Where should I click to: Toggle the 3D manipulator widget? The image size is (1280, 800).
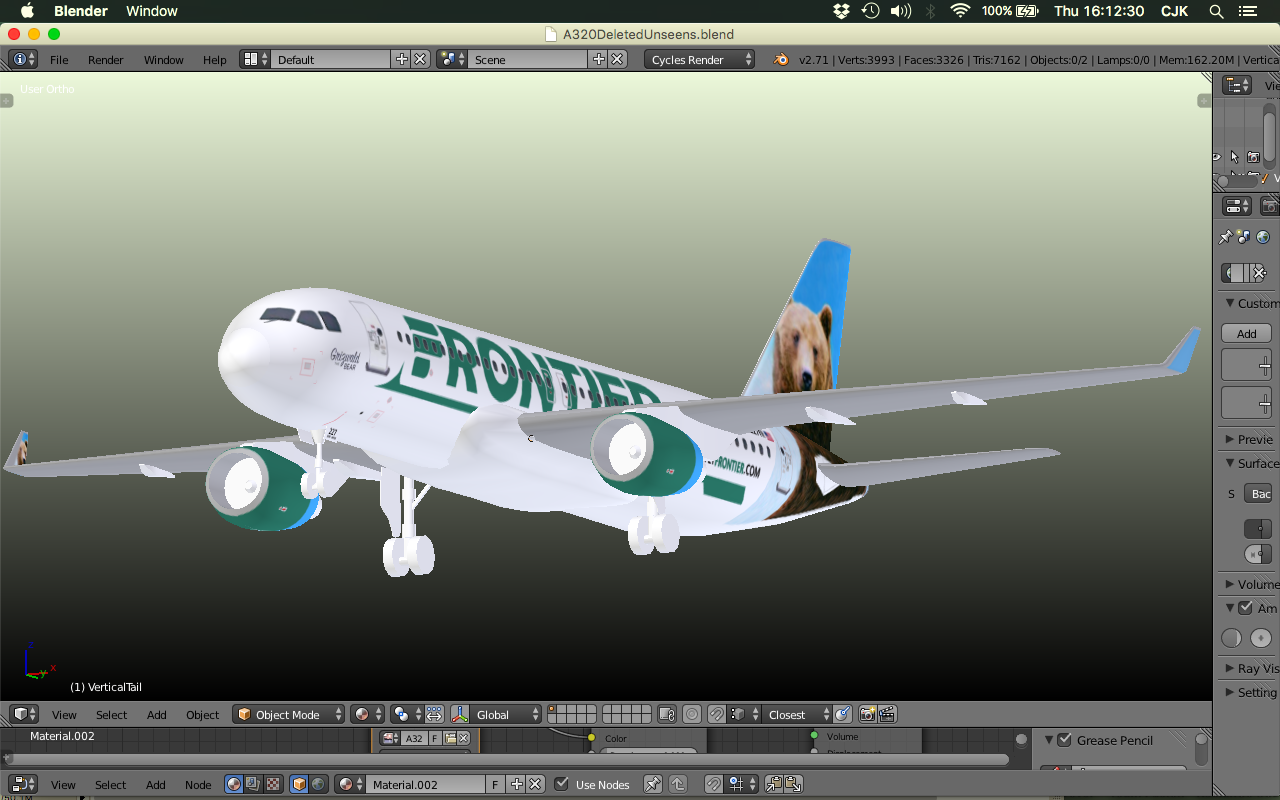pyautogui.click(x=460, y=714)
